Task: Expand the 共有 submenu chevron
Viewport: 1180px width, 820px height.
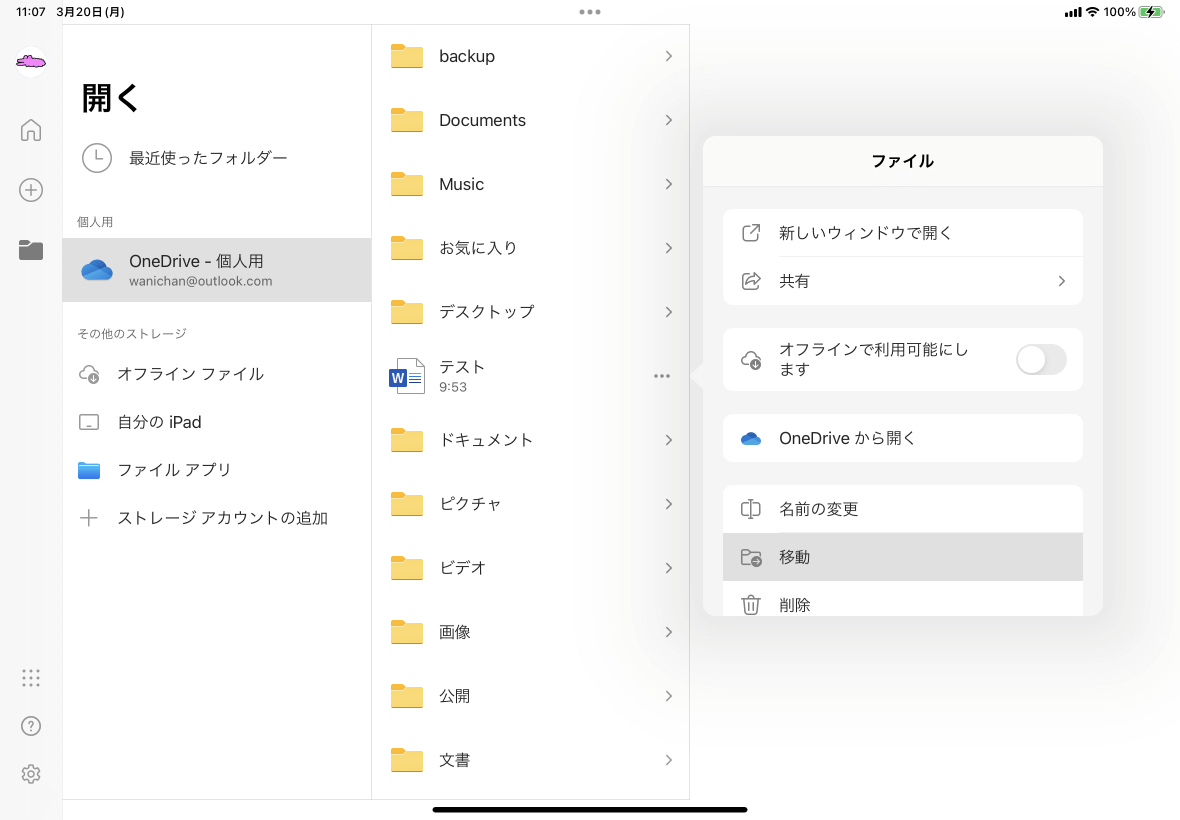Action: [1061, 281]
